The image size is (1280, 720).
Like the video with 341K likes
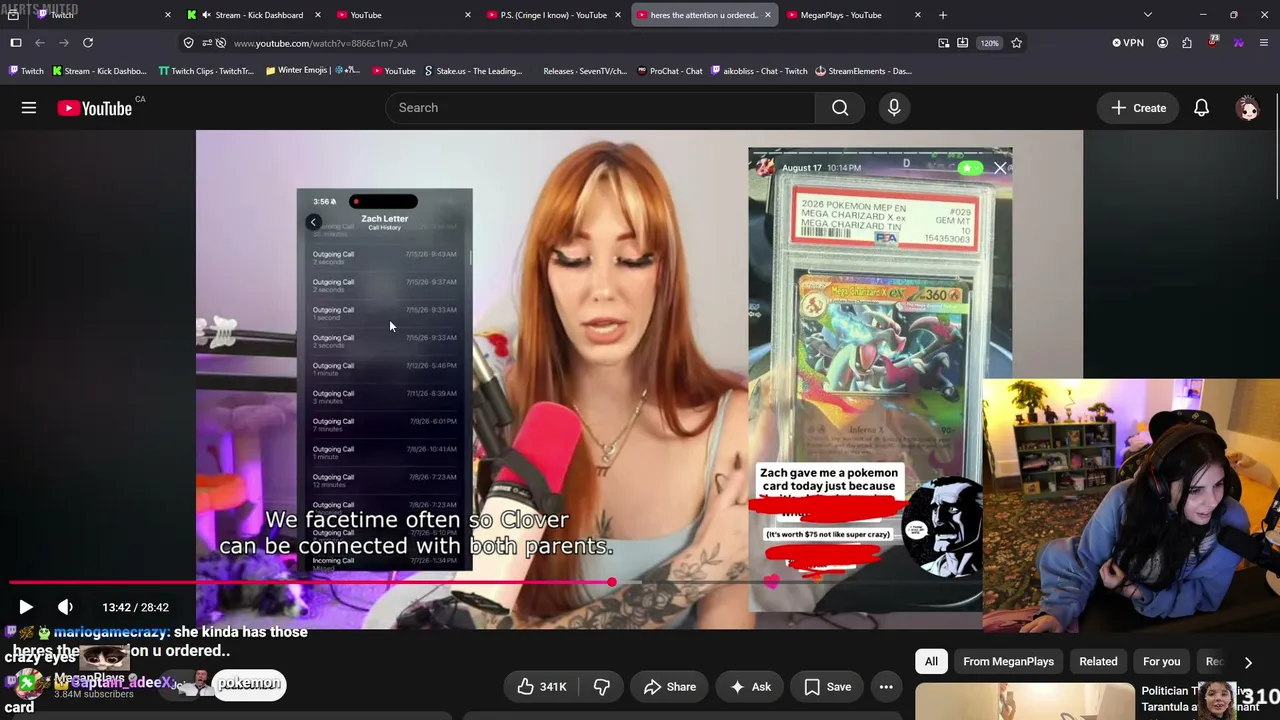pyautogui.click(x=541, y=687)
